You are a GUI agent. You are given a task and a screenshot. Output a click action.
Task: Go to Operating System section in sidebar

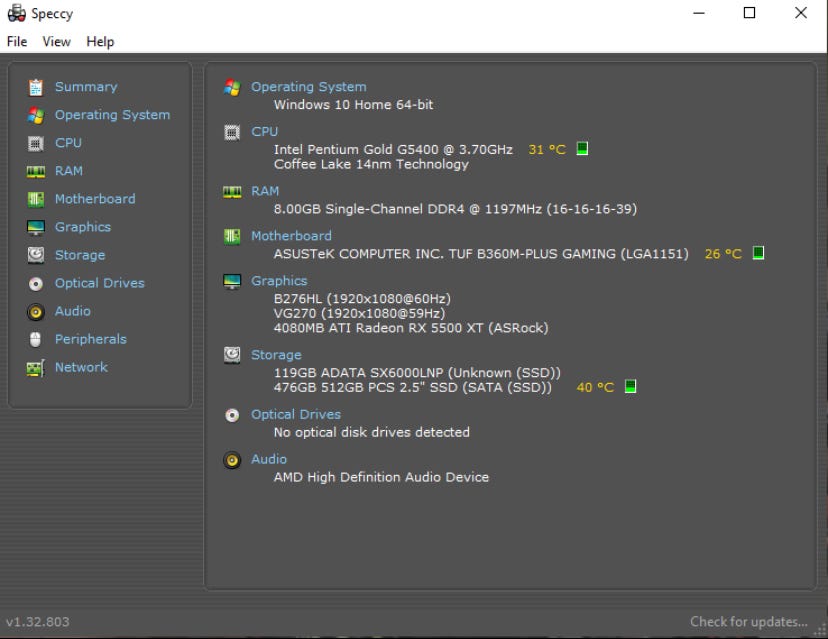(112, 115)
